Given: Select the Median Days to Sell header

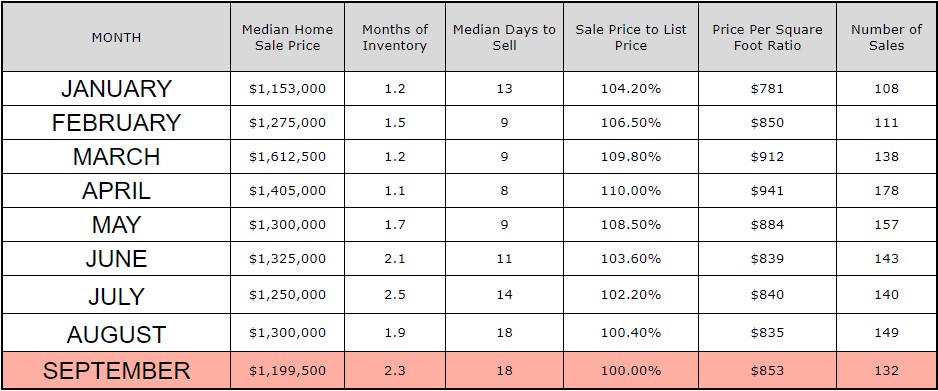Looking at the screenshot, I should pyautogui.click(x=504, y=37).
